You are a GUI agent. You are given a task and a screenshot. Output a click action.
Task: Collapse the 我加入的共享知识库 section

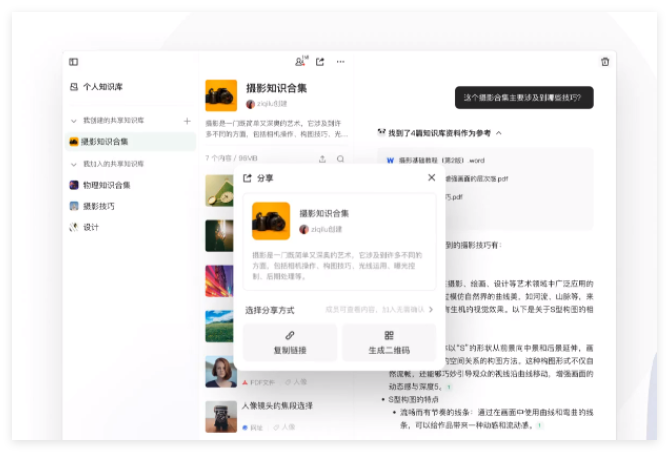click(x=73, y=164)
